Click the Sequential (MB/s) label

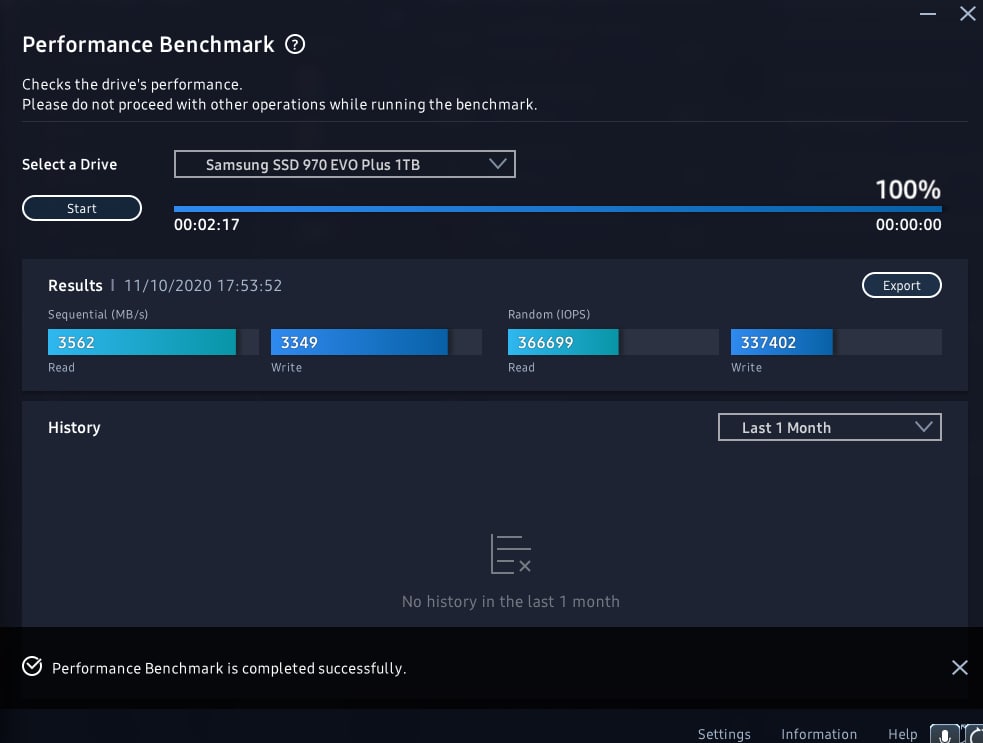(x=98, y=315)
